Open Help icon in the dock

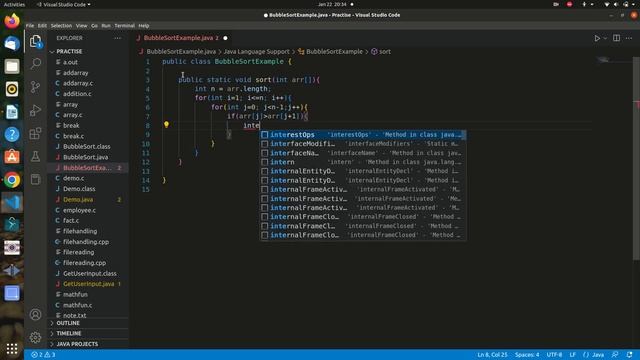point(12,134)
